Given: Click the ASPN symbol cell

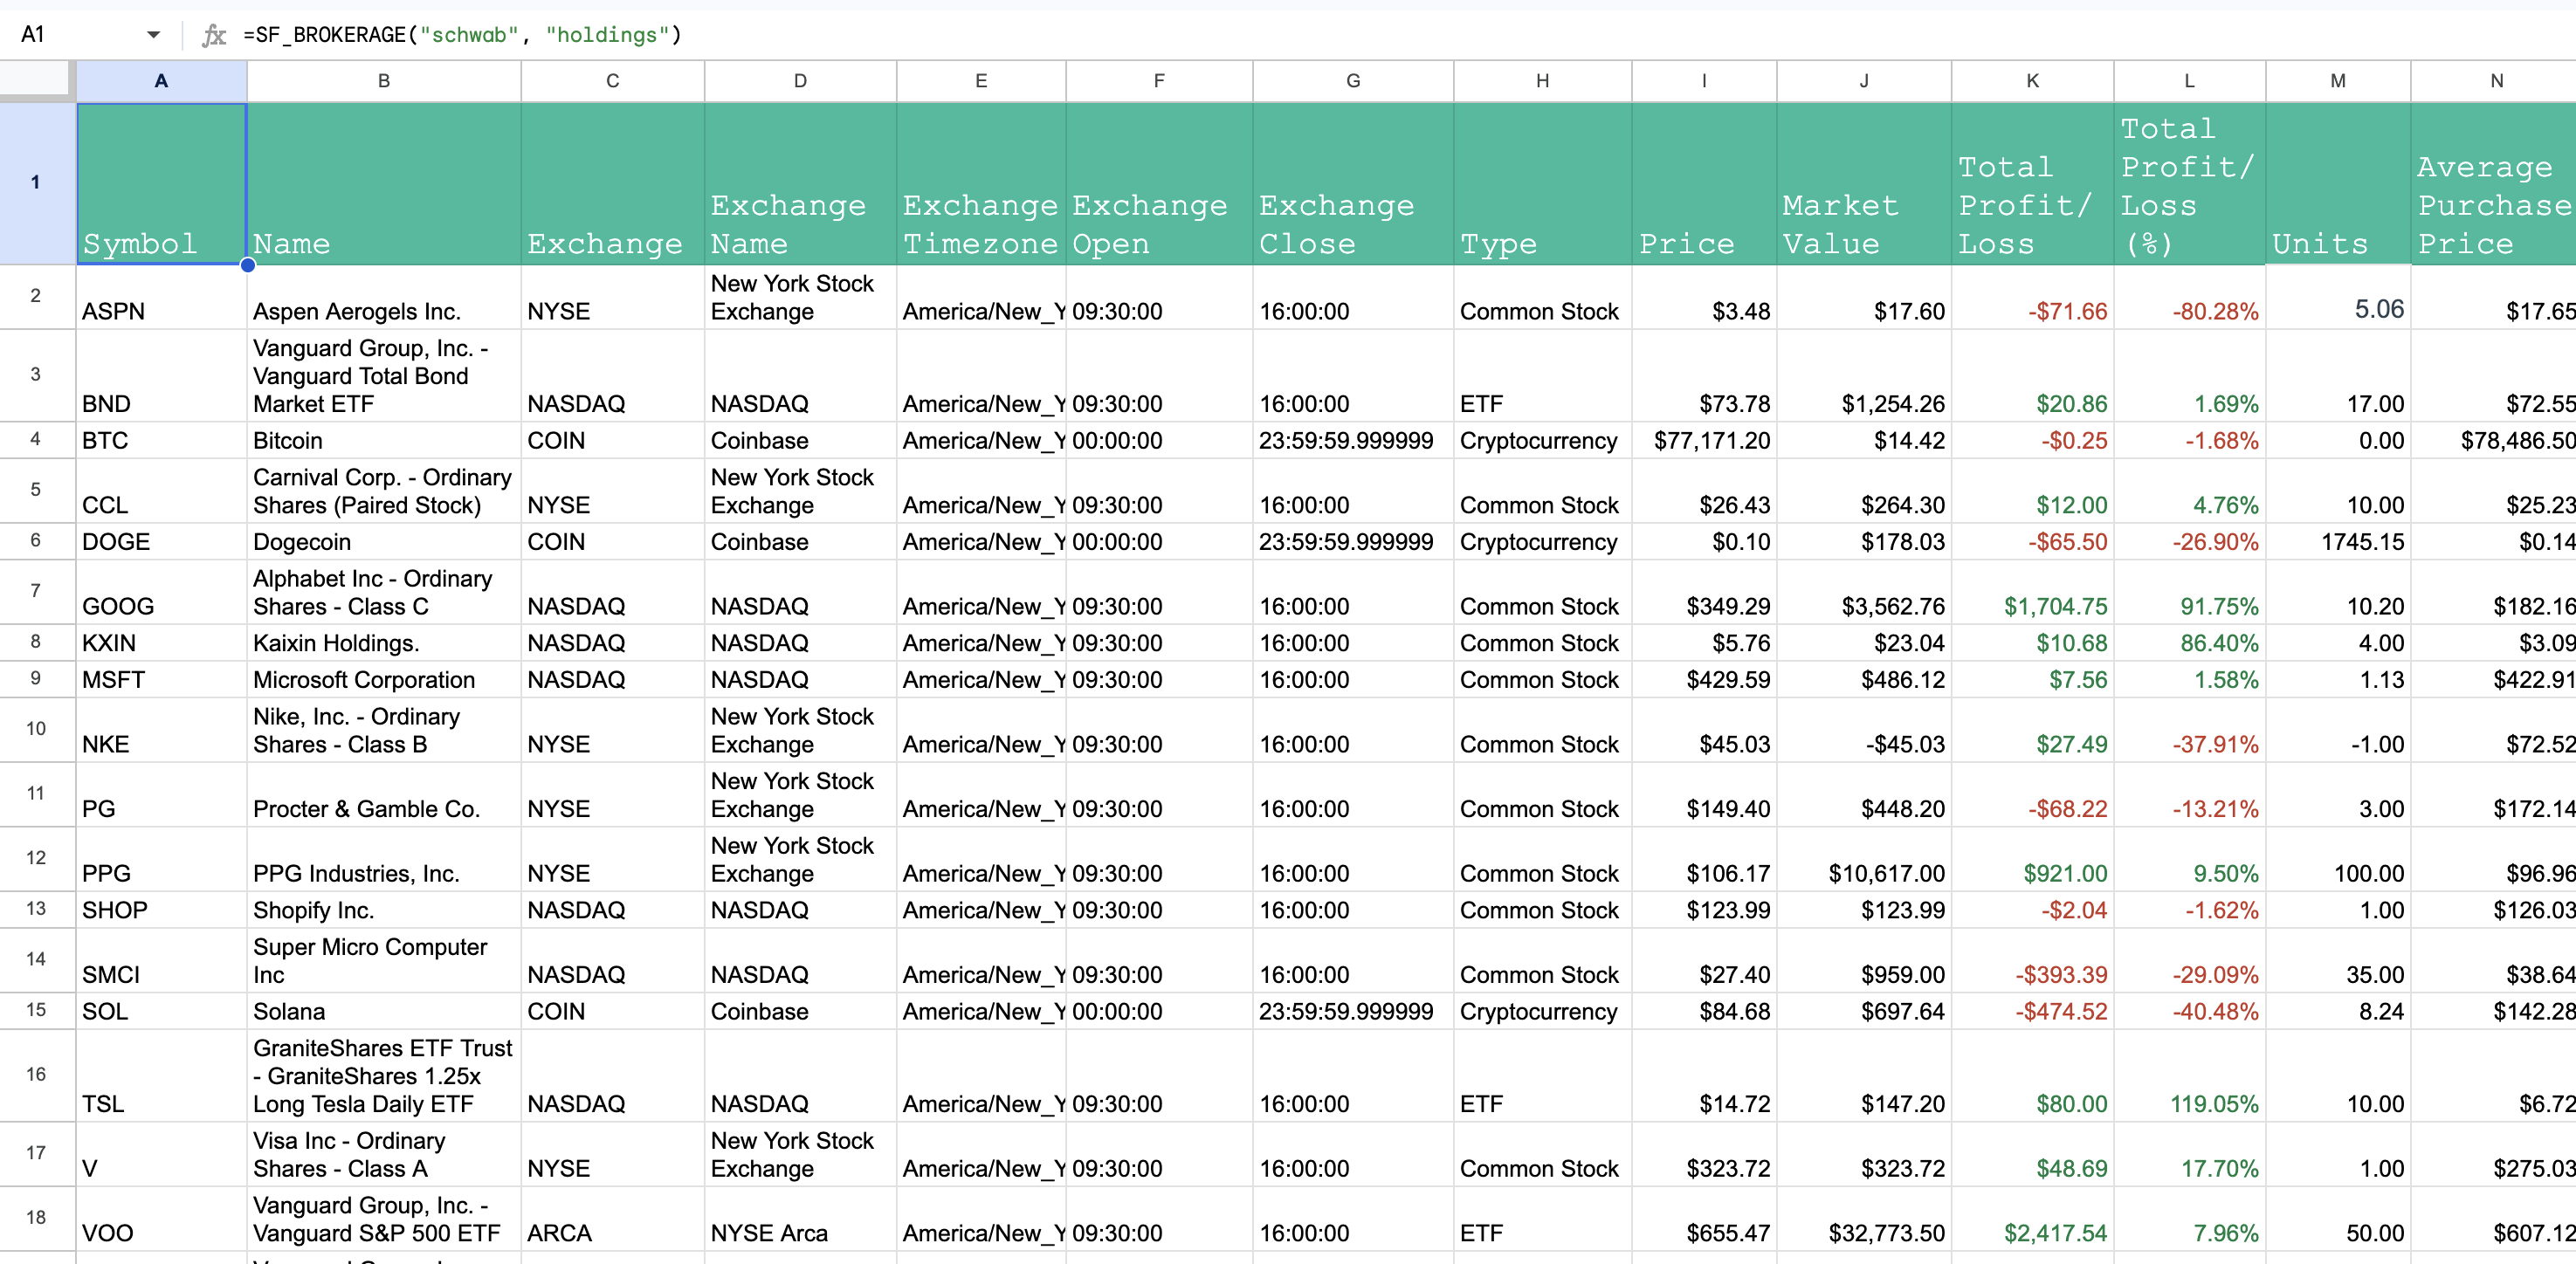Looking at the screenshot, I should click(161, 297).
